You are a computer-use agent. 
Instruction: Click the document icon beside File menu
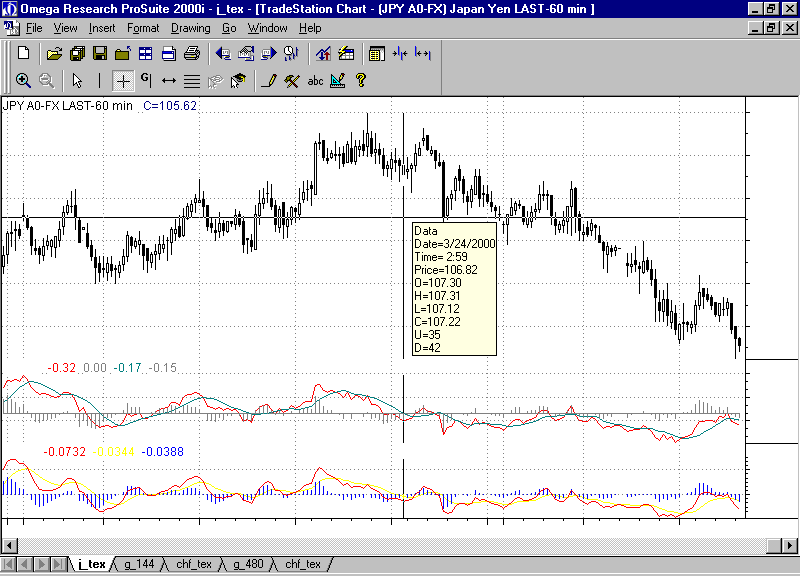coord(11,28)
